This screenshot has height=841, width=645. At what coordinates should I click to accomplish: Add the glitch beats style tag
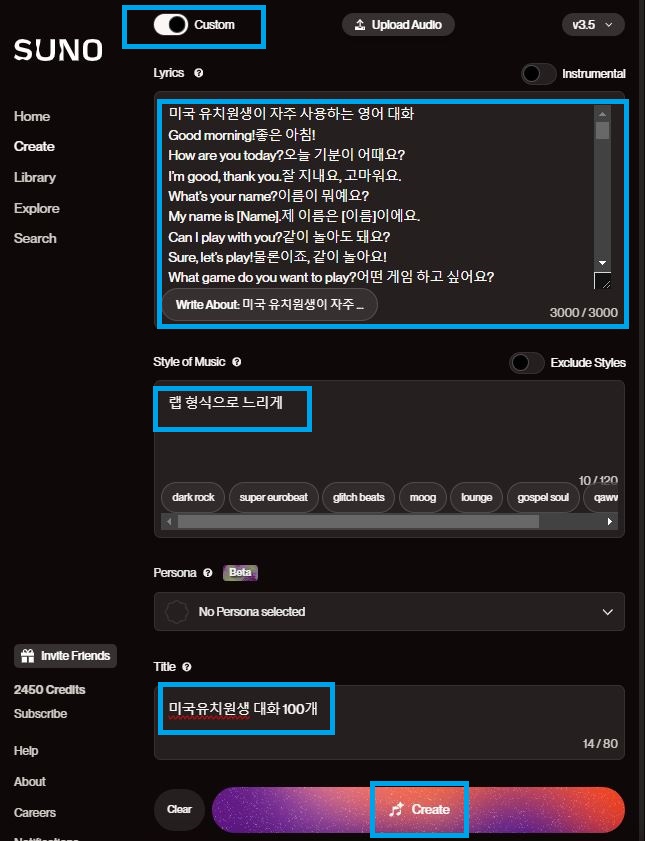[358, 497]
